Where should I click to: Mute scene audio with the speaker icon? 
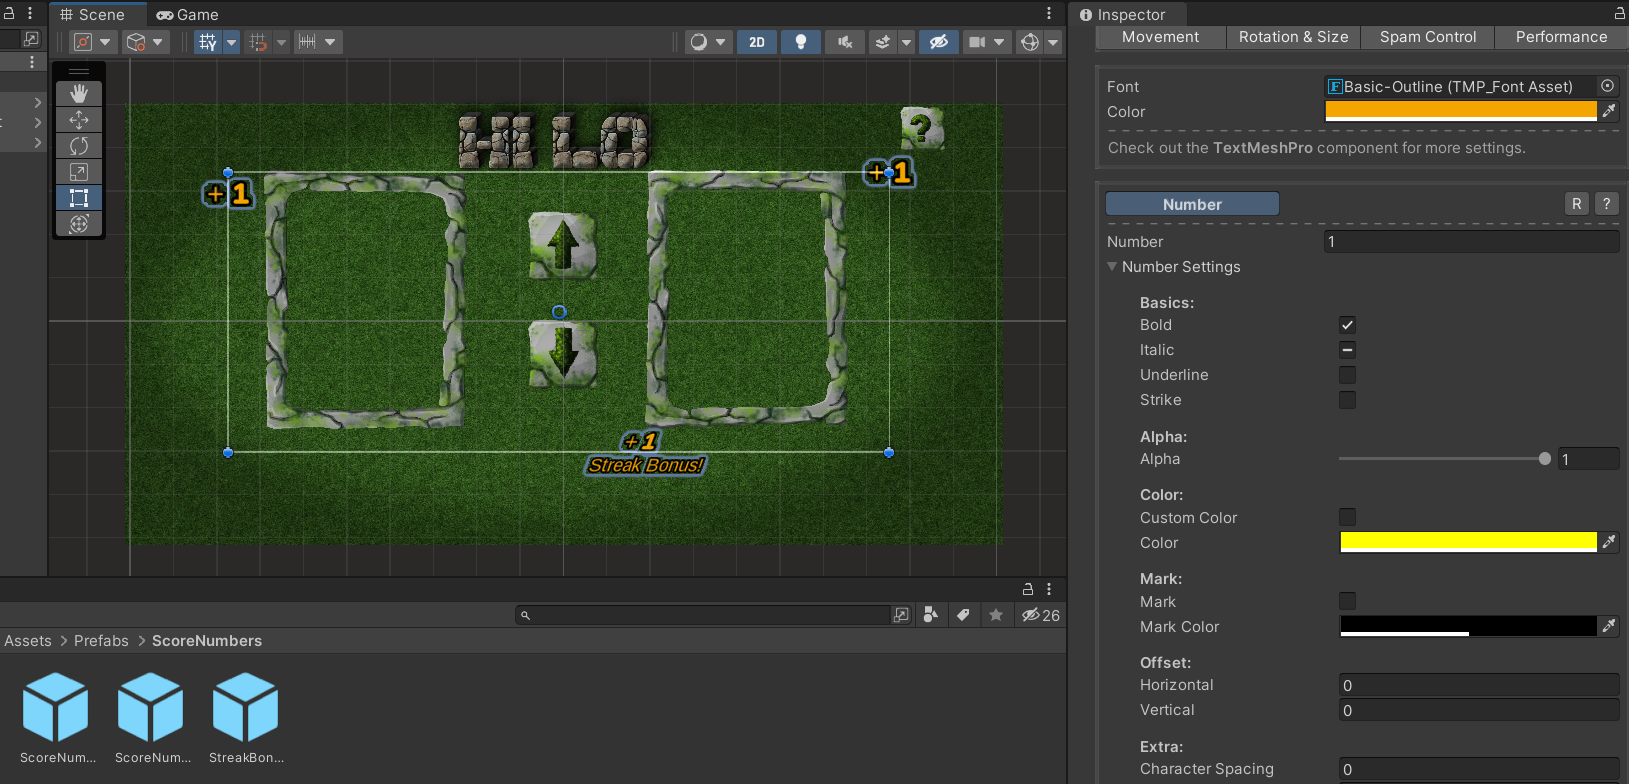845,42
